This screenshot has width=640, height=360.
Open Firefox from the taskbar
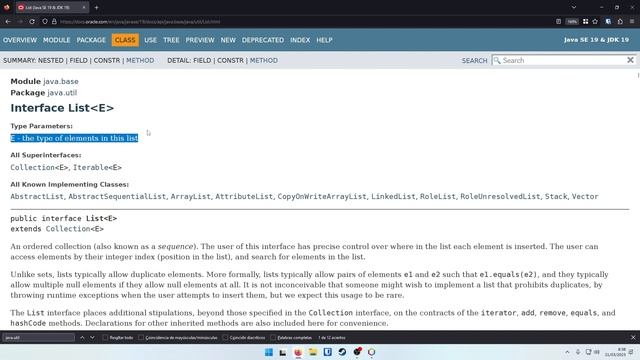pos(298,352)
